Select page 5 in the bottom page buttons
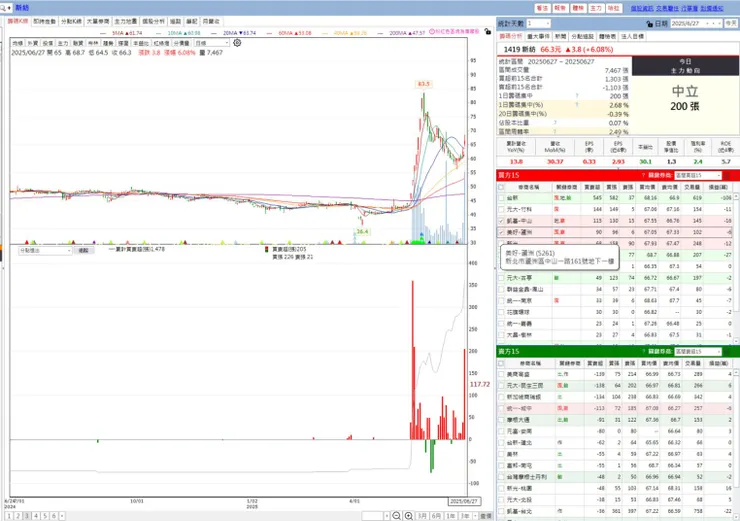The width and height of the screenshot is (740, 521). click(x=45, y=516)
